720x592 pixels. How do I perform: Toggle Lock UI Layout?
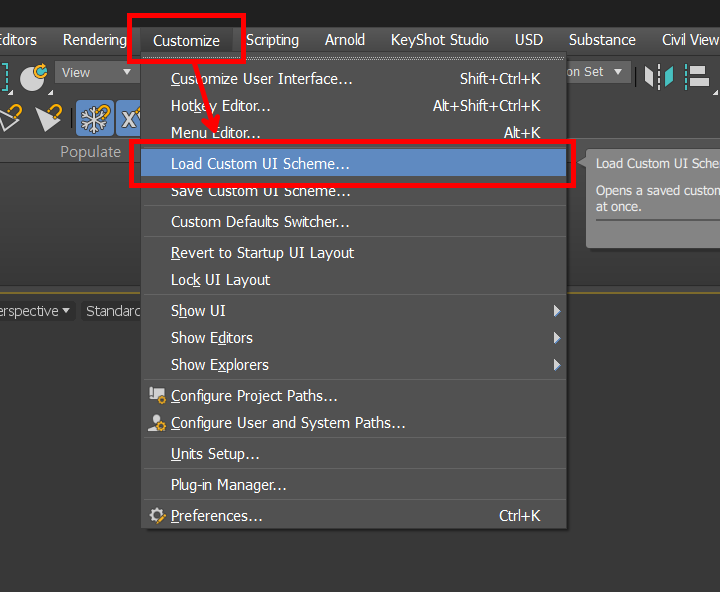click(x=354, y=280)
